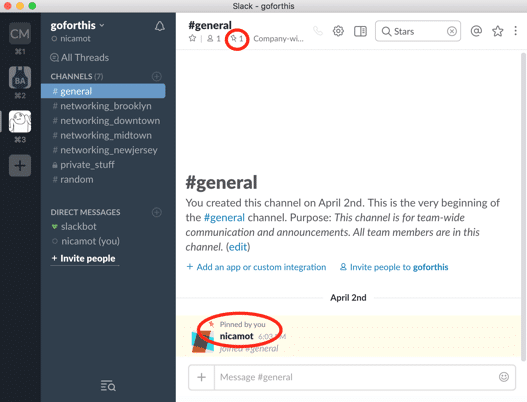Start a call with the phone icon

pyautogui.click(x=318, y=31)
